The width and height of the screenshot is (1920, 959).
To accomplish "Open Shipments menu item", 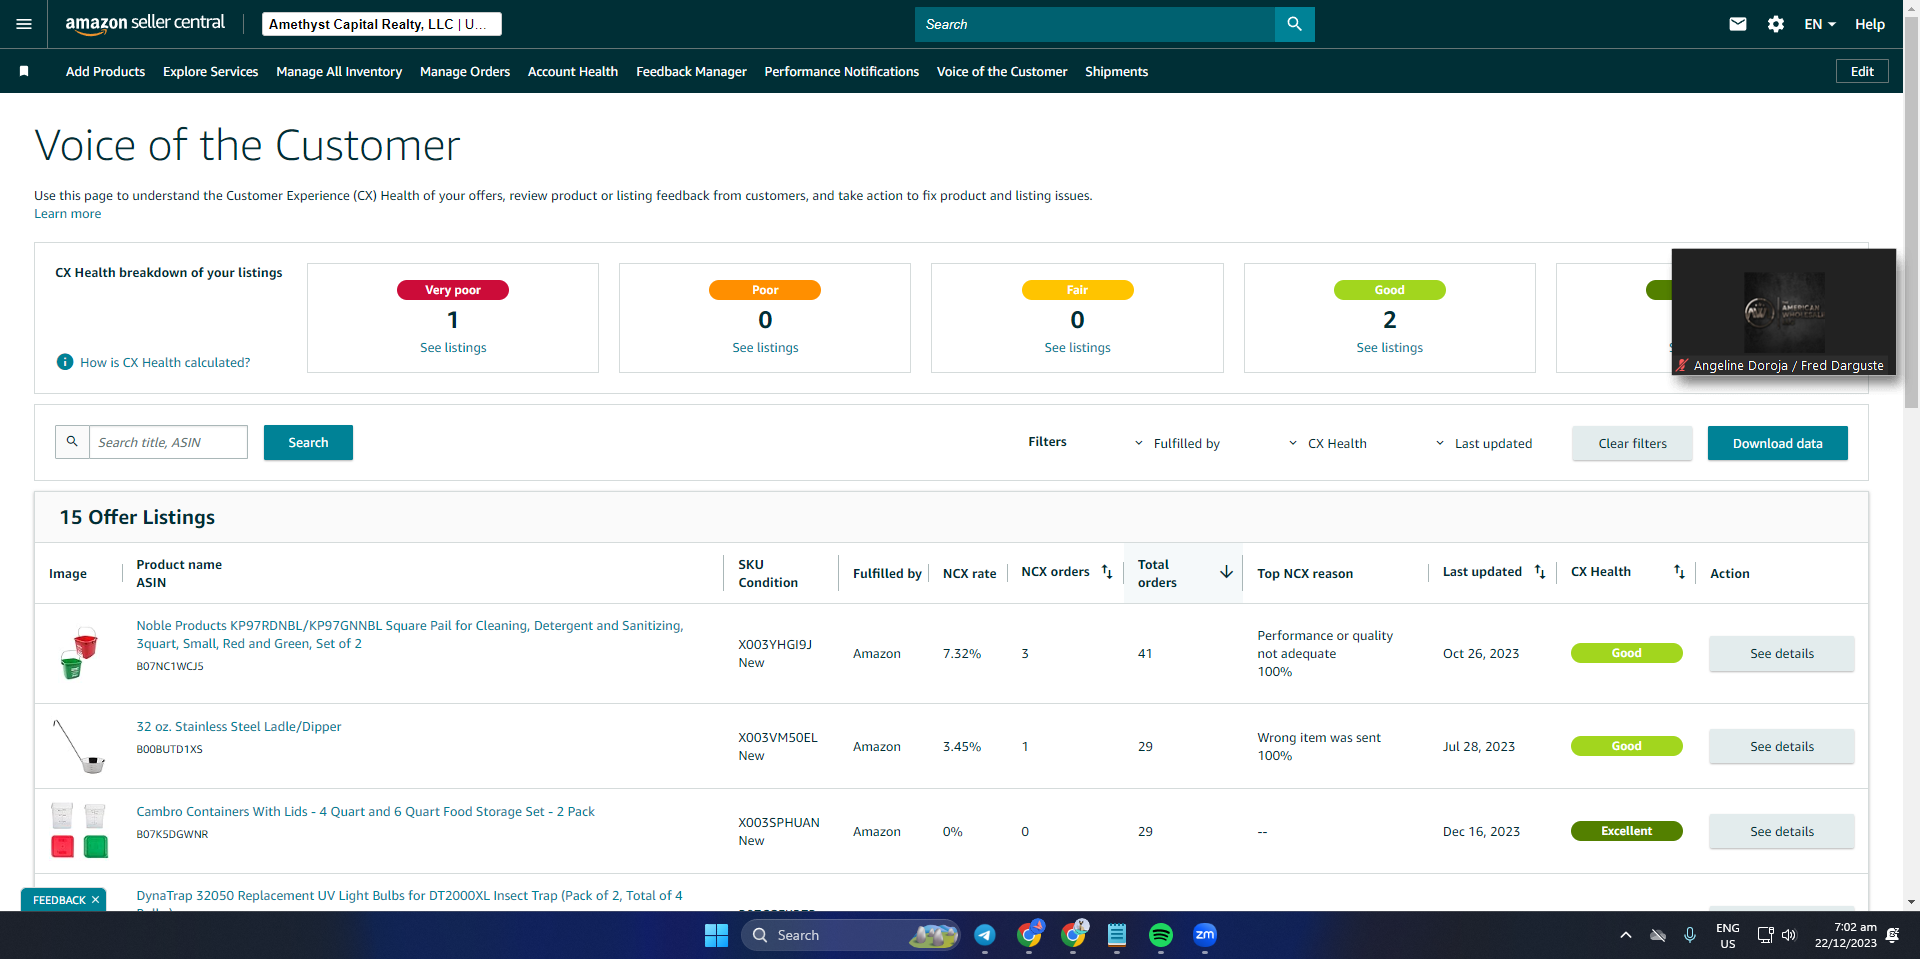I will pos(1116,71).
